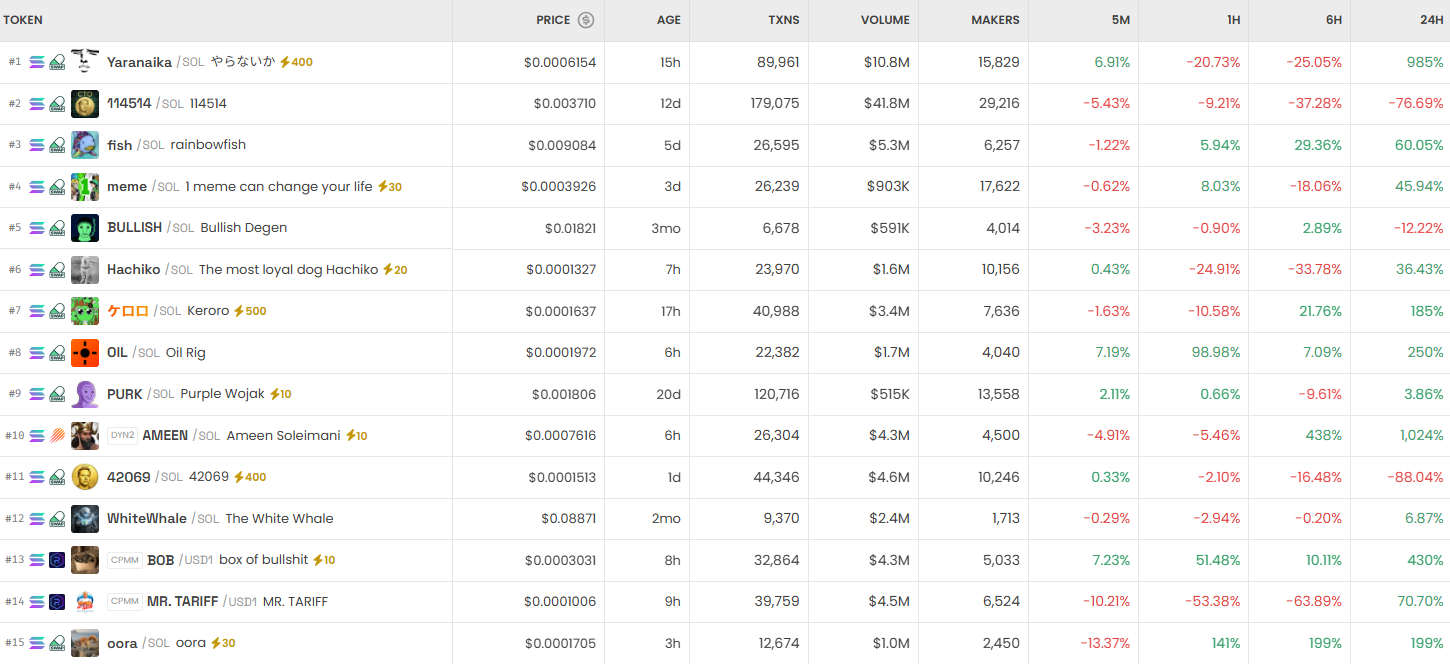Sort table by the 24H column header
This screenshot has height=664, width=1450.
pyautogui.click(x=1432, y=20)
